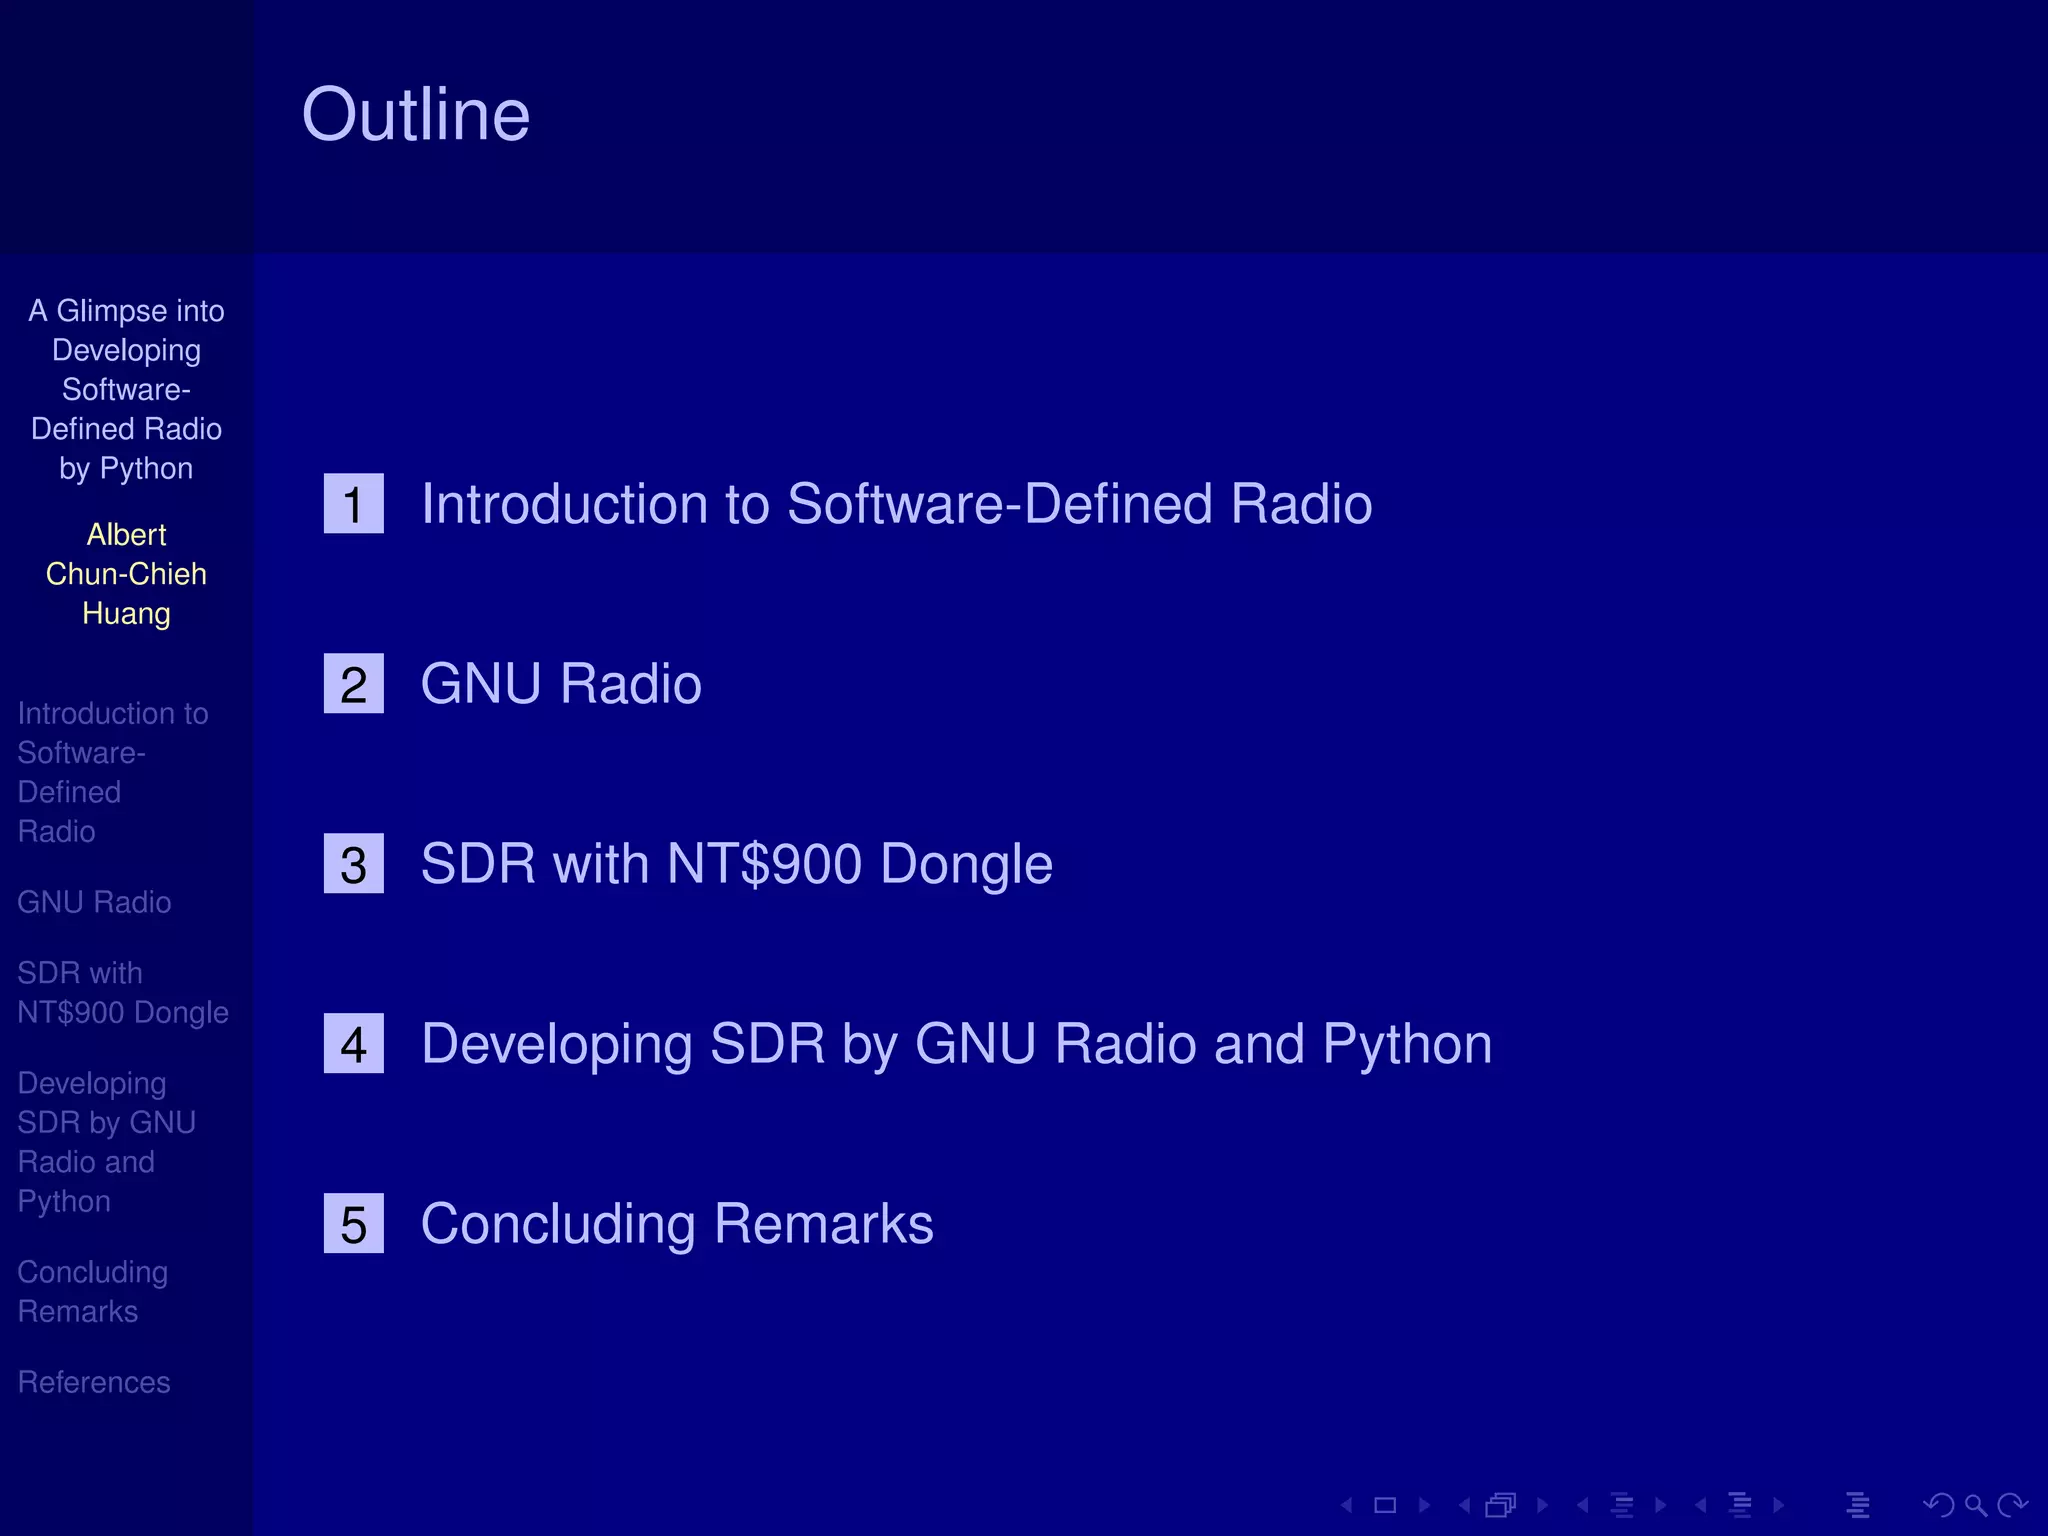Open sidebar section Introduction to Software-Defined Radio
2048x1536 pixels.
click(x=113, y=772)
